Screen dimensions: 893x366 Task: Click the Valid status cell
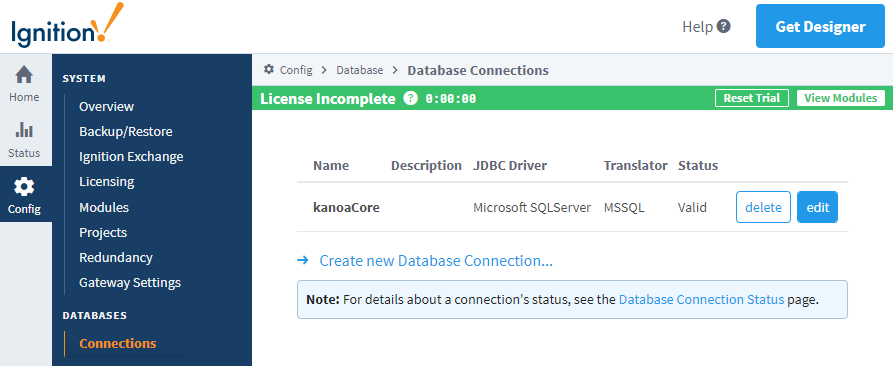[x=692, y=207]
